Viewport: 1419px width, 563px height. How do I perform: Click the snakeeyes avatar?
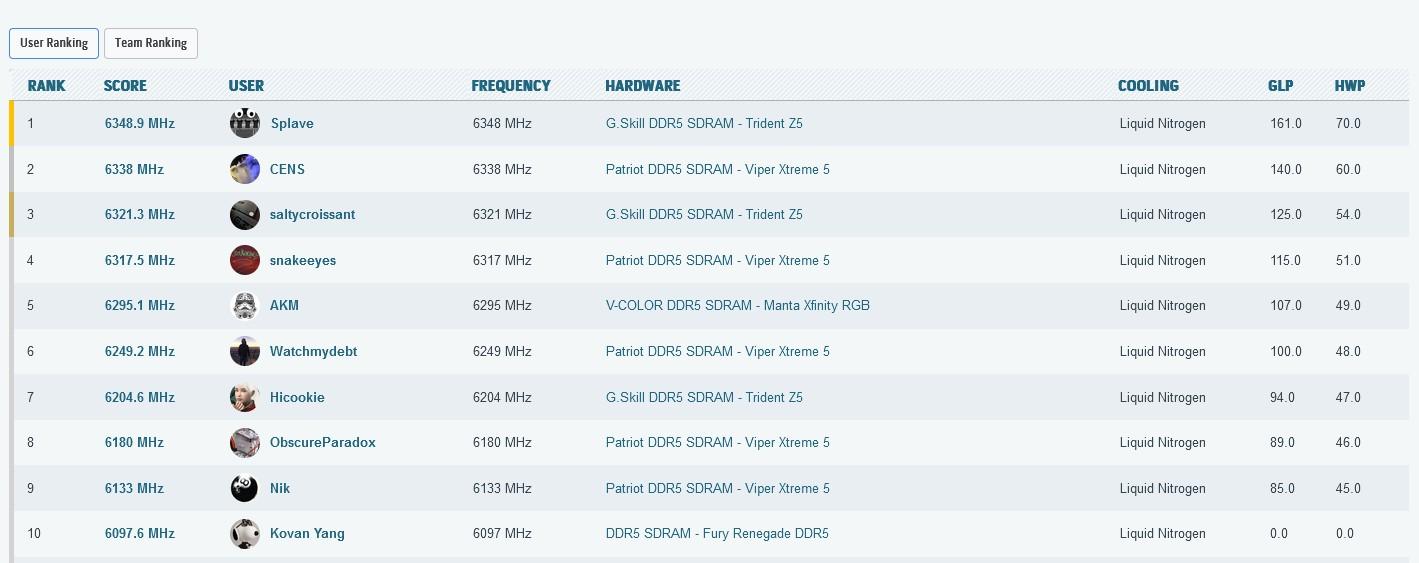245,260
